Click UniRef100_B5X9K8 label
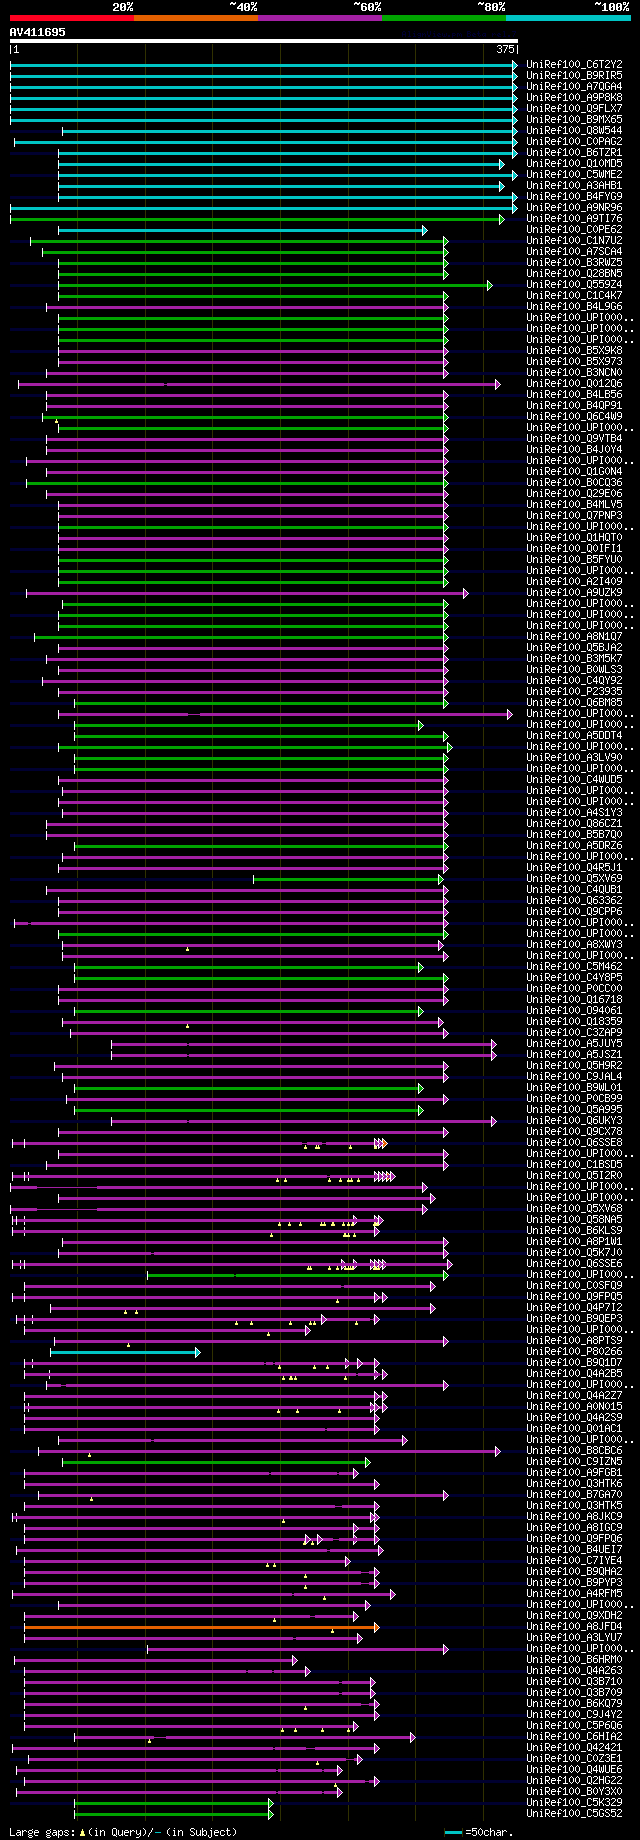This screenshot has width=640, height=1840. [x=574, y=350]
